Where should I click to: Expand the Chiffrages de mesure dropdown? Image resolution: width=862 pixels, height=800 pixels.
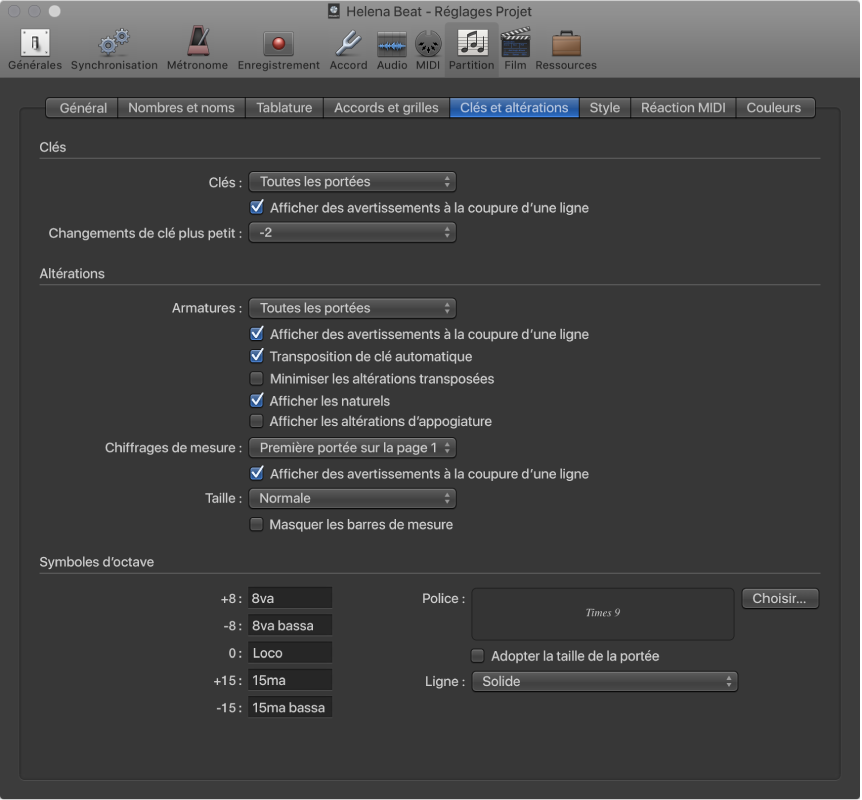click(x=352, y=448)
